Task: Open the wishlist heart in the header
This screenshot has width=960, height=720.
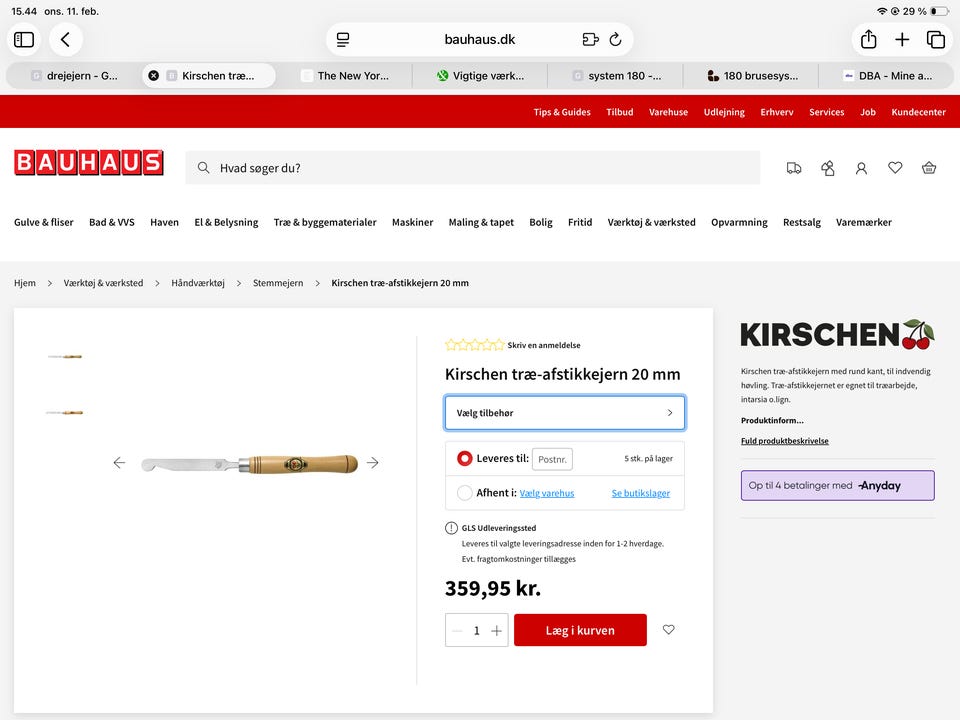Action: tap(895, 168)
